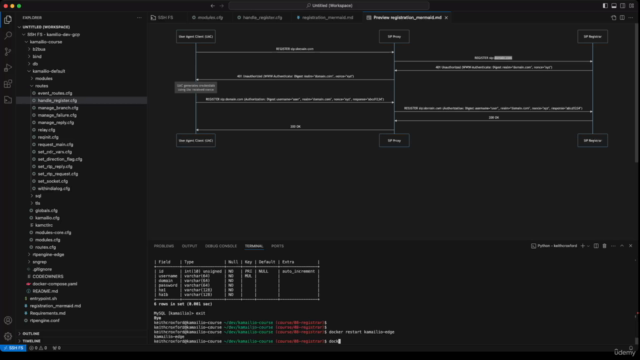640x360 pixels.
Task: Open the terminal panel more actions ellipsis
Action: tap(613, 246)
